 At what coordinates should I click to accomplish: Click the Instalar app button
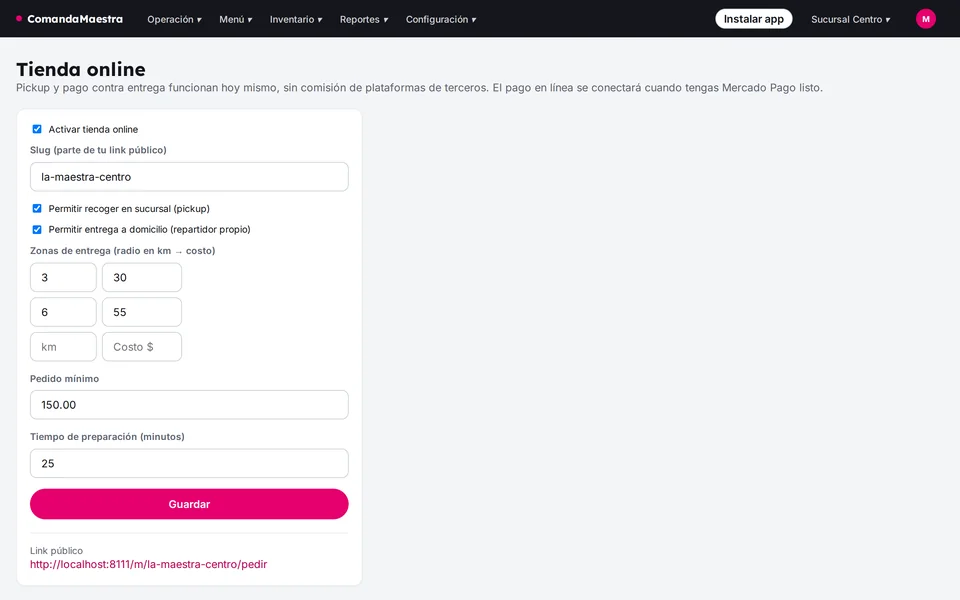(x=754, y=19)
